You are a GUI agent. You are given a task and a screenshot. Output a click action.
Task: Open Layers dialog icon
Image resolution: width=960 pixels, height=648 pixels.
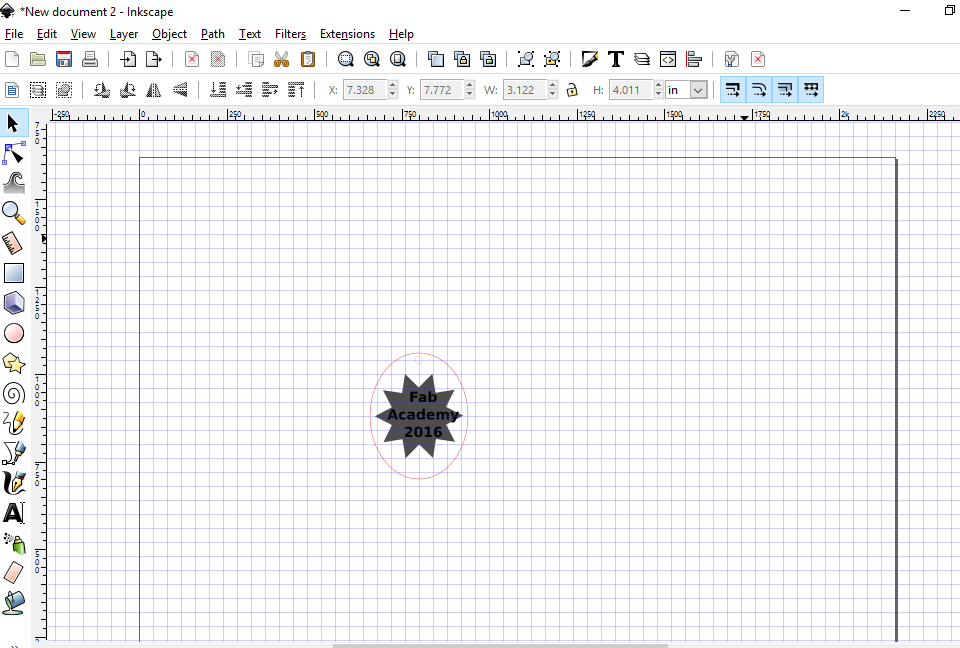click(x=642, y=59)
